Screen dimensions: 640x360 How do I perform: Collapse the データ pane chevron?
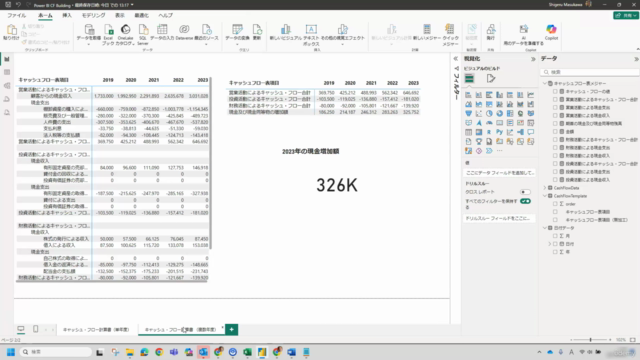click(x=636, y=59)
